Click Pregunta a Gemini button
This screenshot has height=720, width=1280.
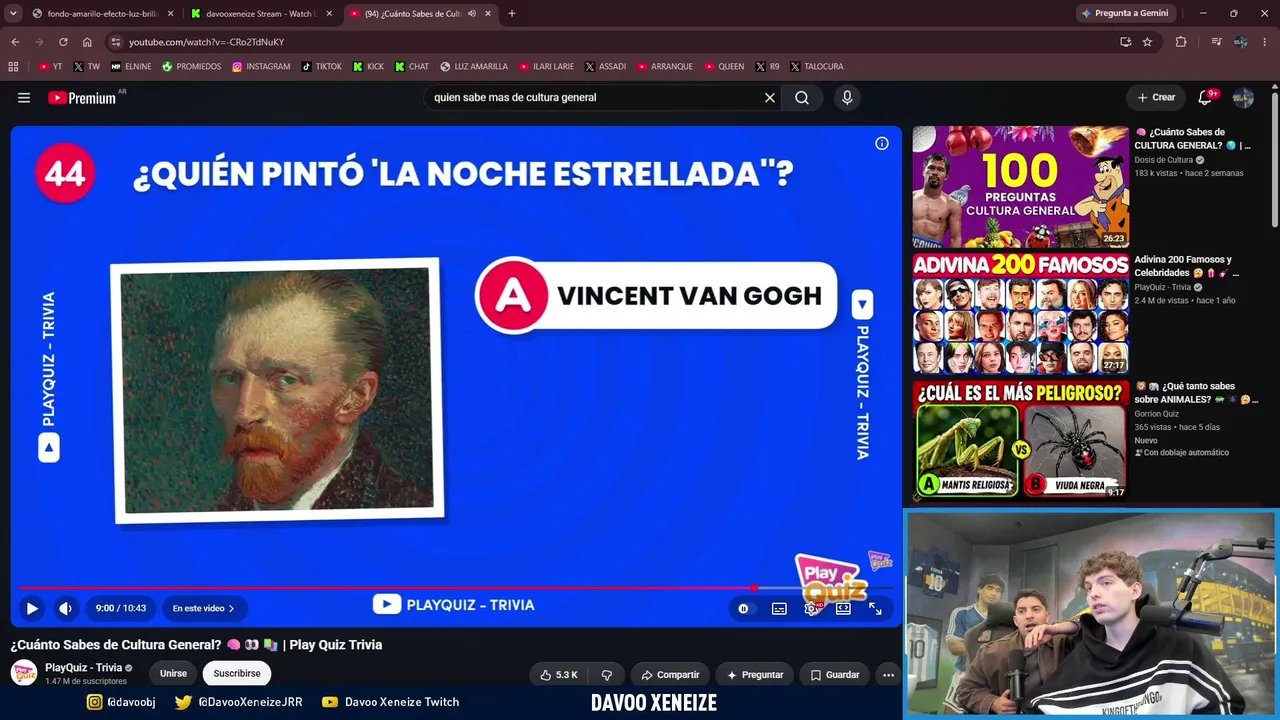1124,14
